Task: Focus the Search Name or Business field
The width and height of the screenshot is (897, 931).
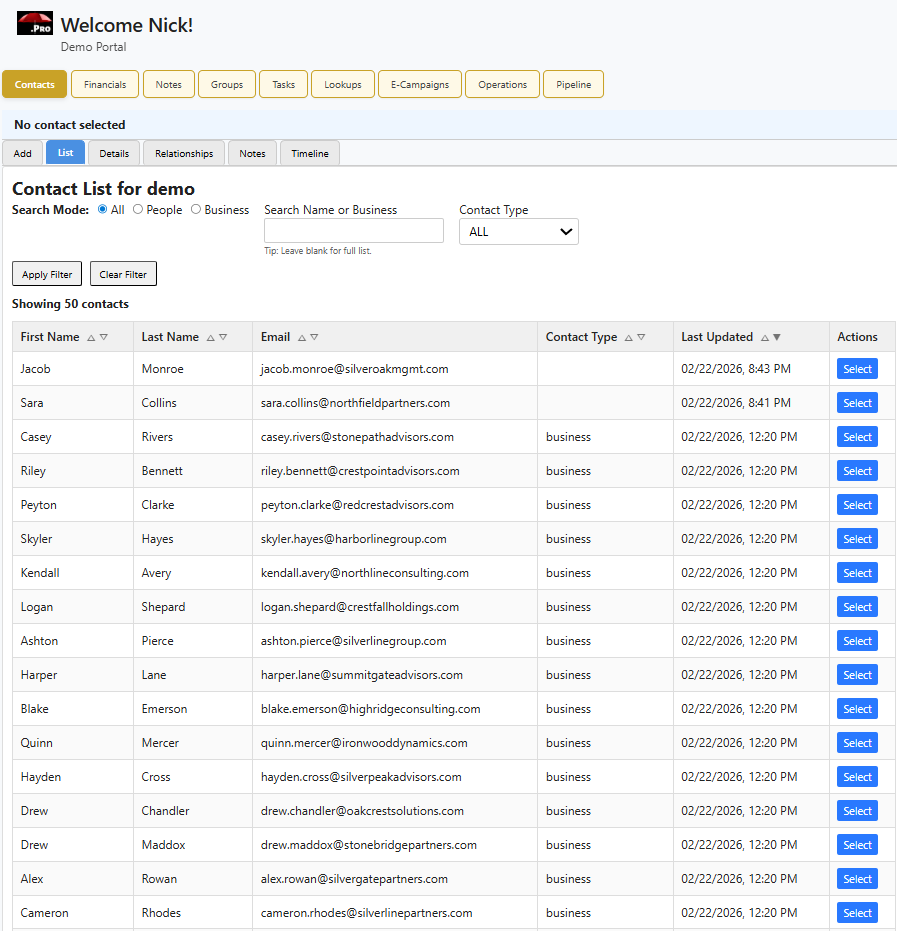Action: coord(354,230)
